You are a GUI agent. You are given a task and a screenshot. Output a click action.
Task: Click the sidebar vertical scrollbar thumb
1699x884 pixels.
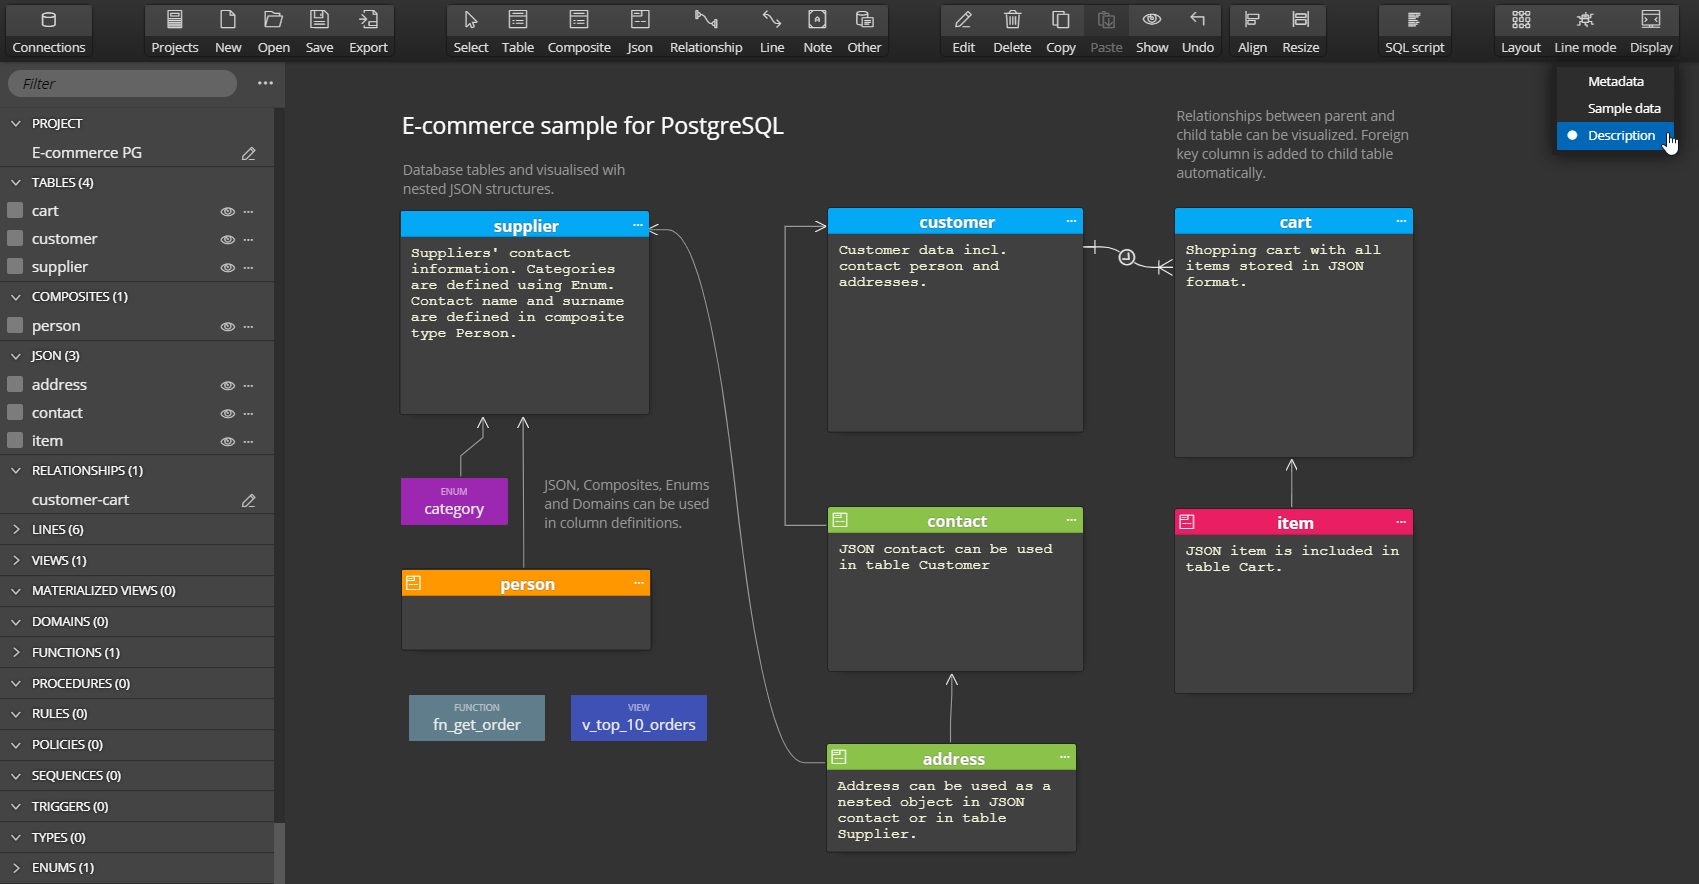pos(280,853)
